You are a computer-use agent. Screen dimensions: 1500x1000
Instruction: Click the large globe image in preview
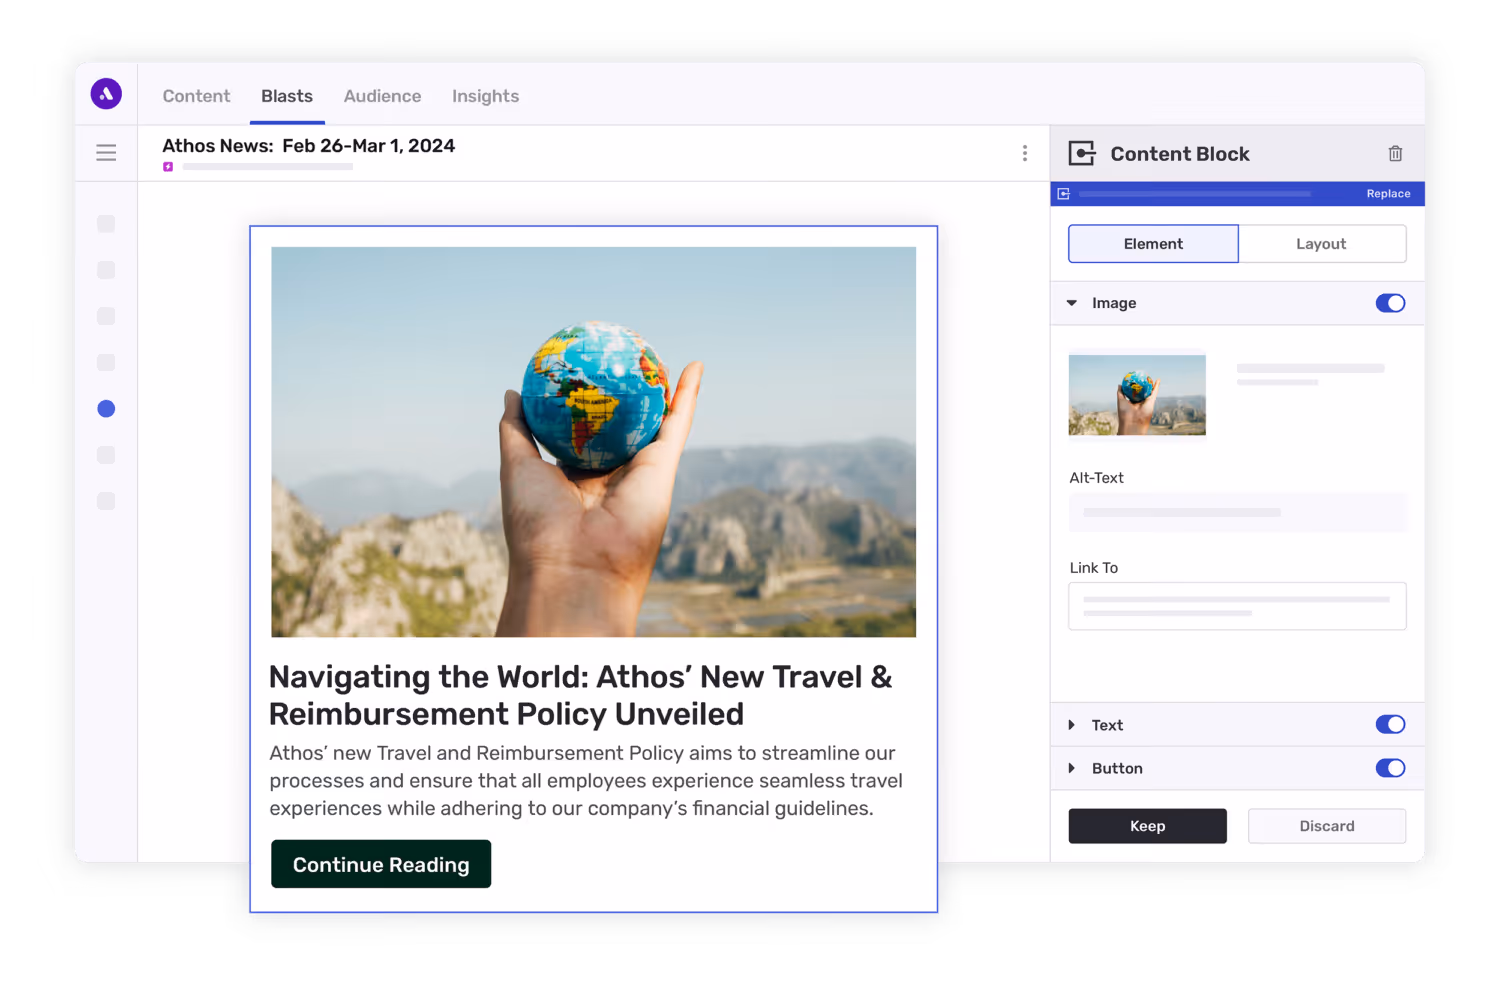[593, 442]
